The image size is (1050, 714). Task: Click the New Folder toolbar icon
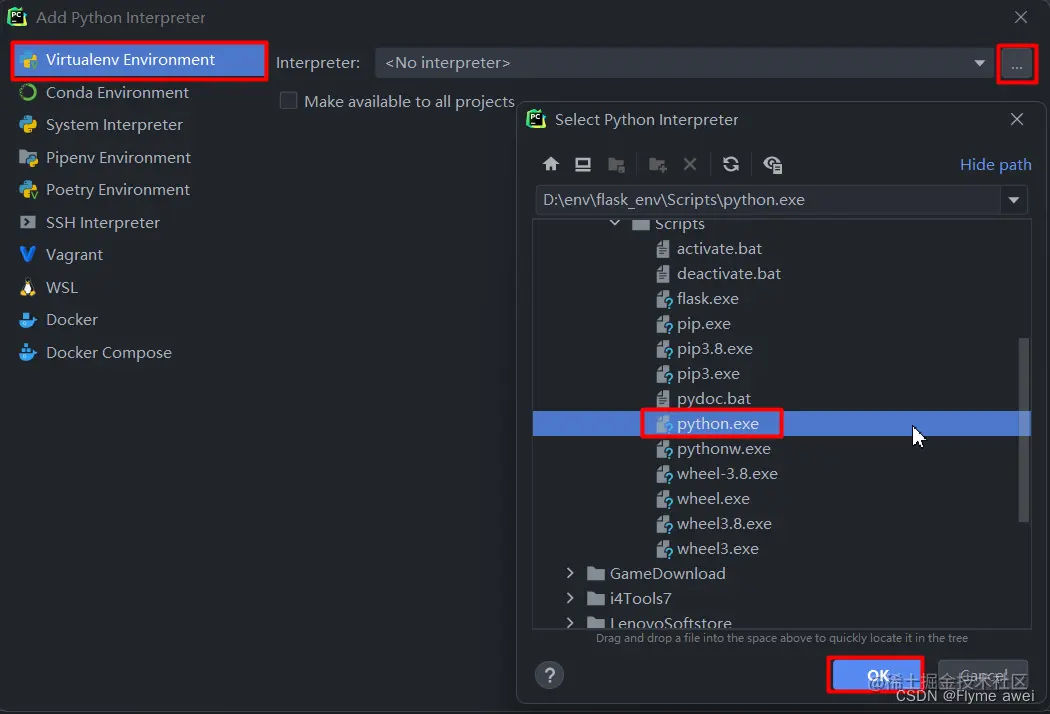point(658,164)
